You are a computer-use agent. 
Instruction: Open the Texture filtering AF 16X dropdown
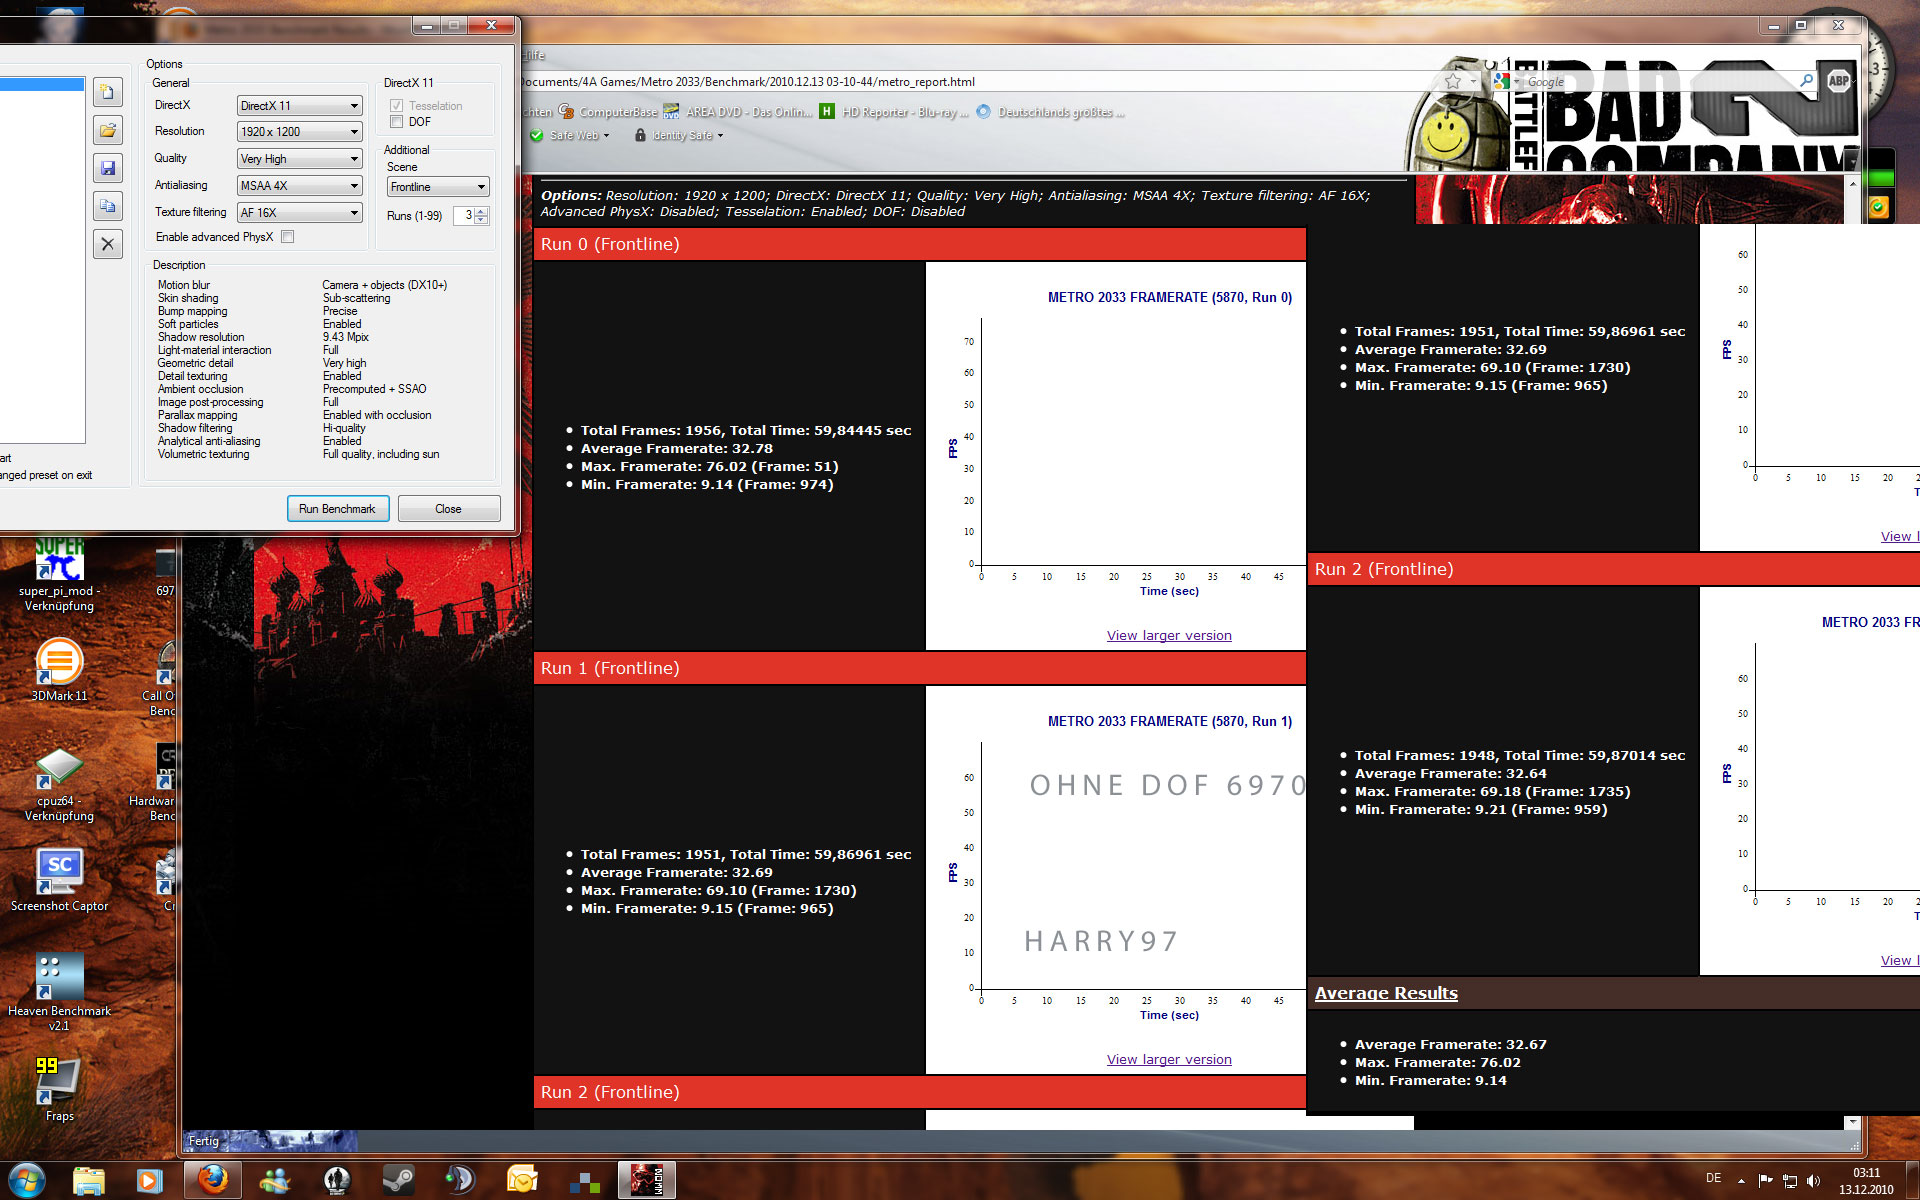[299, 212]
